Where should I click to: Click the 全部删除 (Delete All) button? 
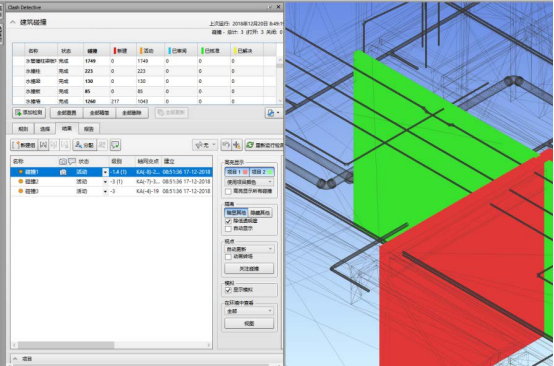132,113
